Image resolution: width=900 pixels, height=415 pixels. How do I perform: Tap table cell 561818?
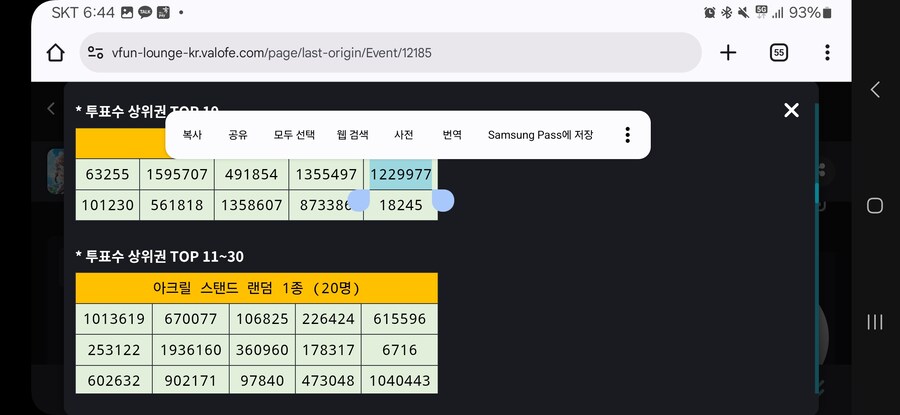click(x=177, y=205)
